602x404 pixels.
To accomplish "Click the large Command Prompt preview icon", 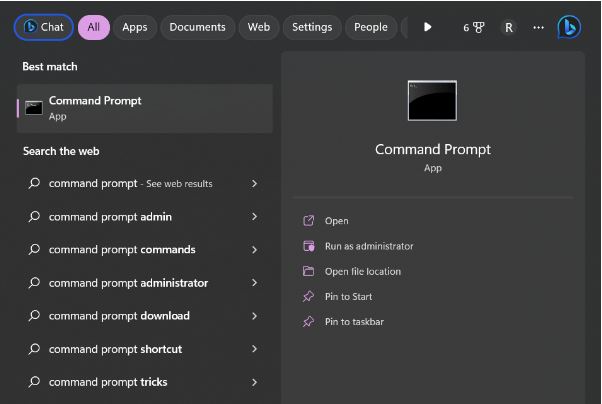I will point(432,101).
